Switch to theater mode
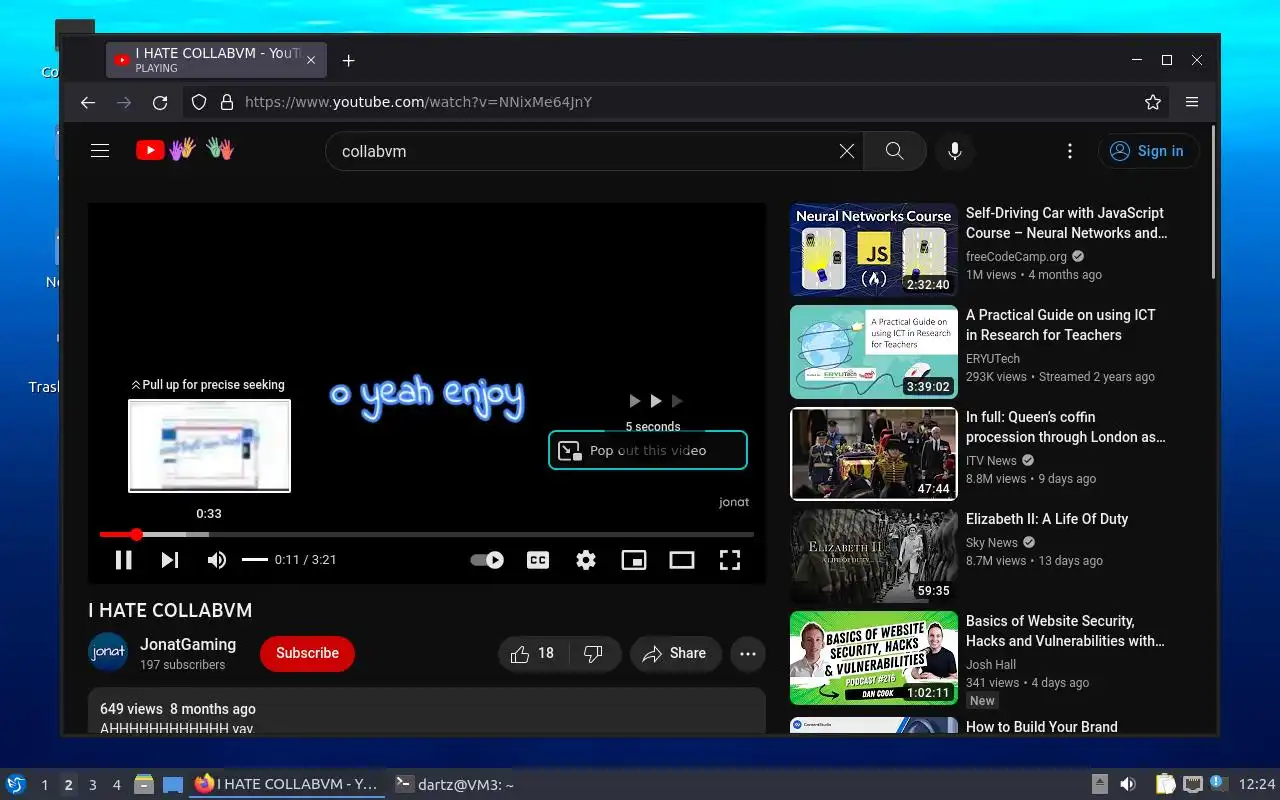Image resolution: width=1280 pixels, height=800 pixels. click(682, 560)
